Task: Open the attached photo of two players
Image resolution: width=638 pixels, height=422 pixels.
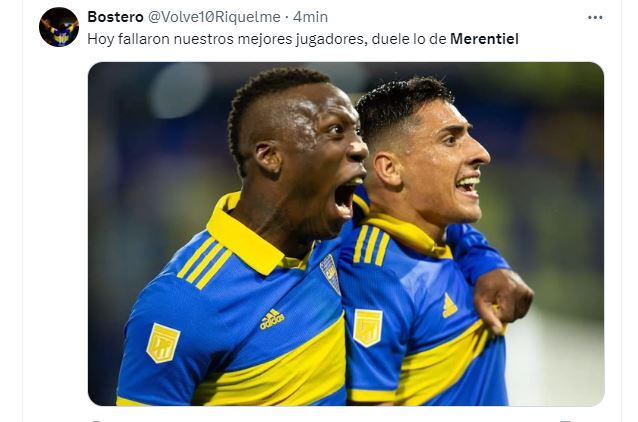Action: [x=346, y=234]
